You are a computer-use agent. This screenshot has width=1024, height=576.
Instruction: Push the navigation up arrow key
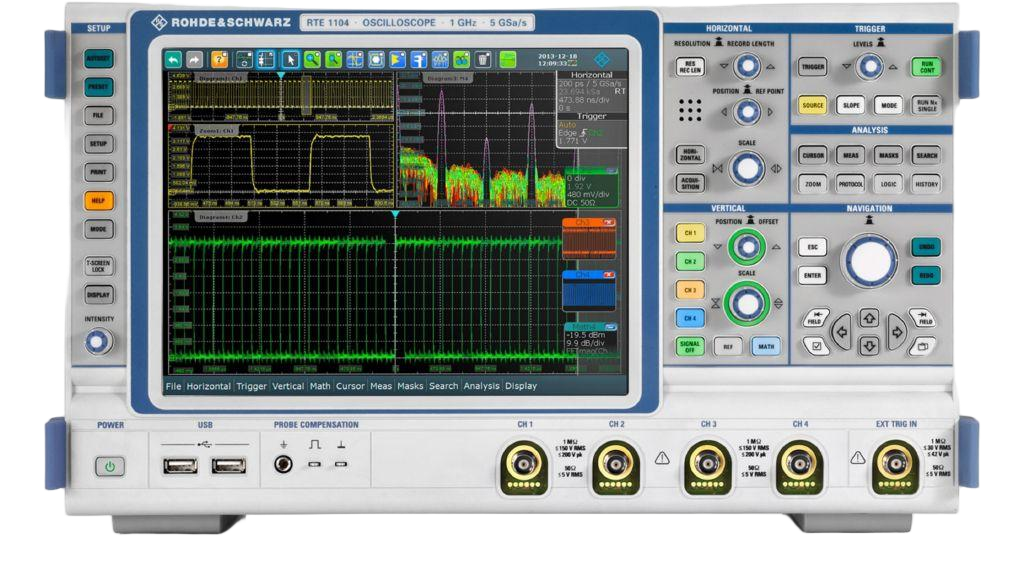click(x=869, y=319)
